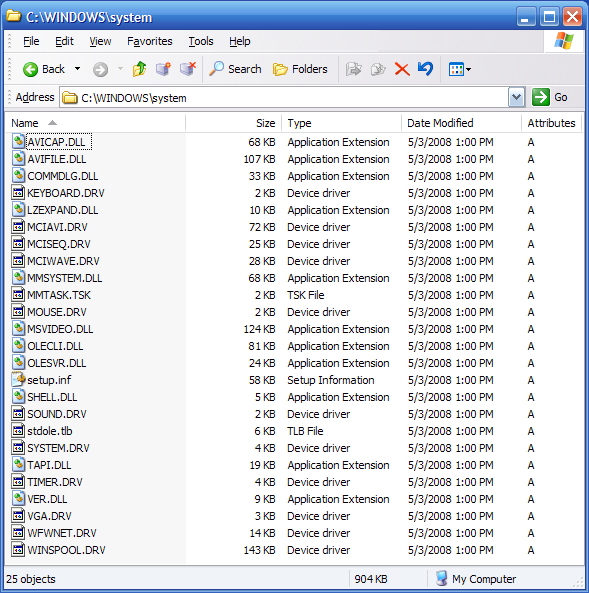Select the SHELL.DLL file name

coord(52,397)
